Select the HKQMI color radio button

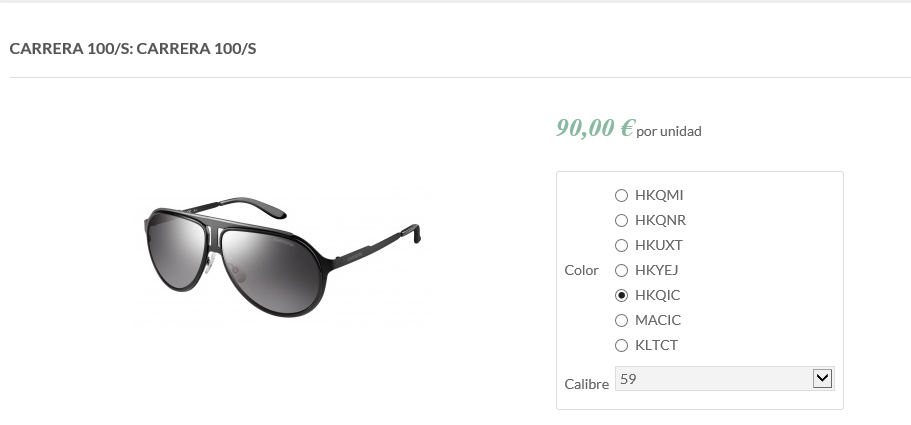click(x=621, y=195)
